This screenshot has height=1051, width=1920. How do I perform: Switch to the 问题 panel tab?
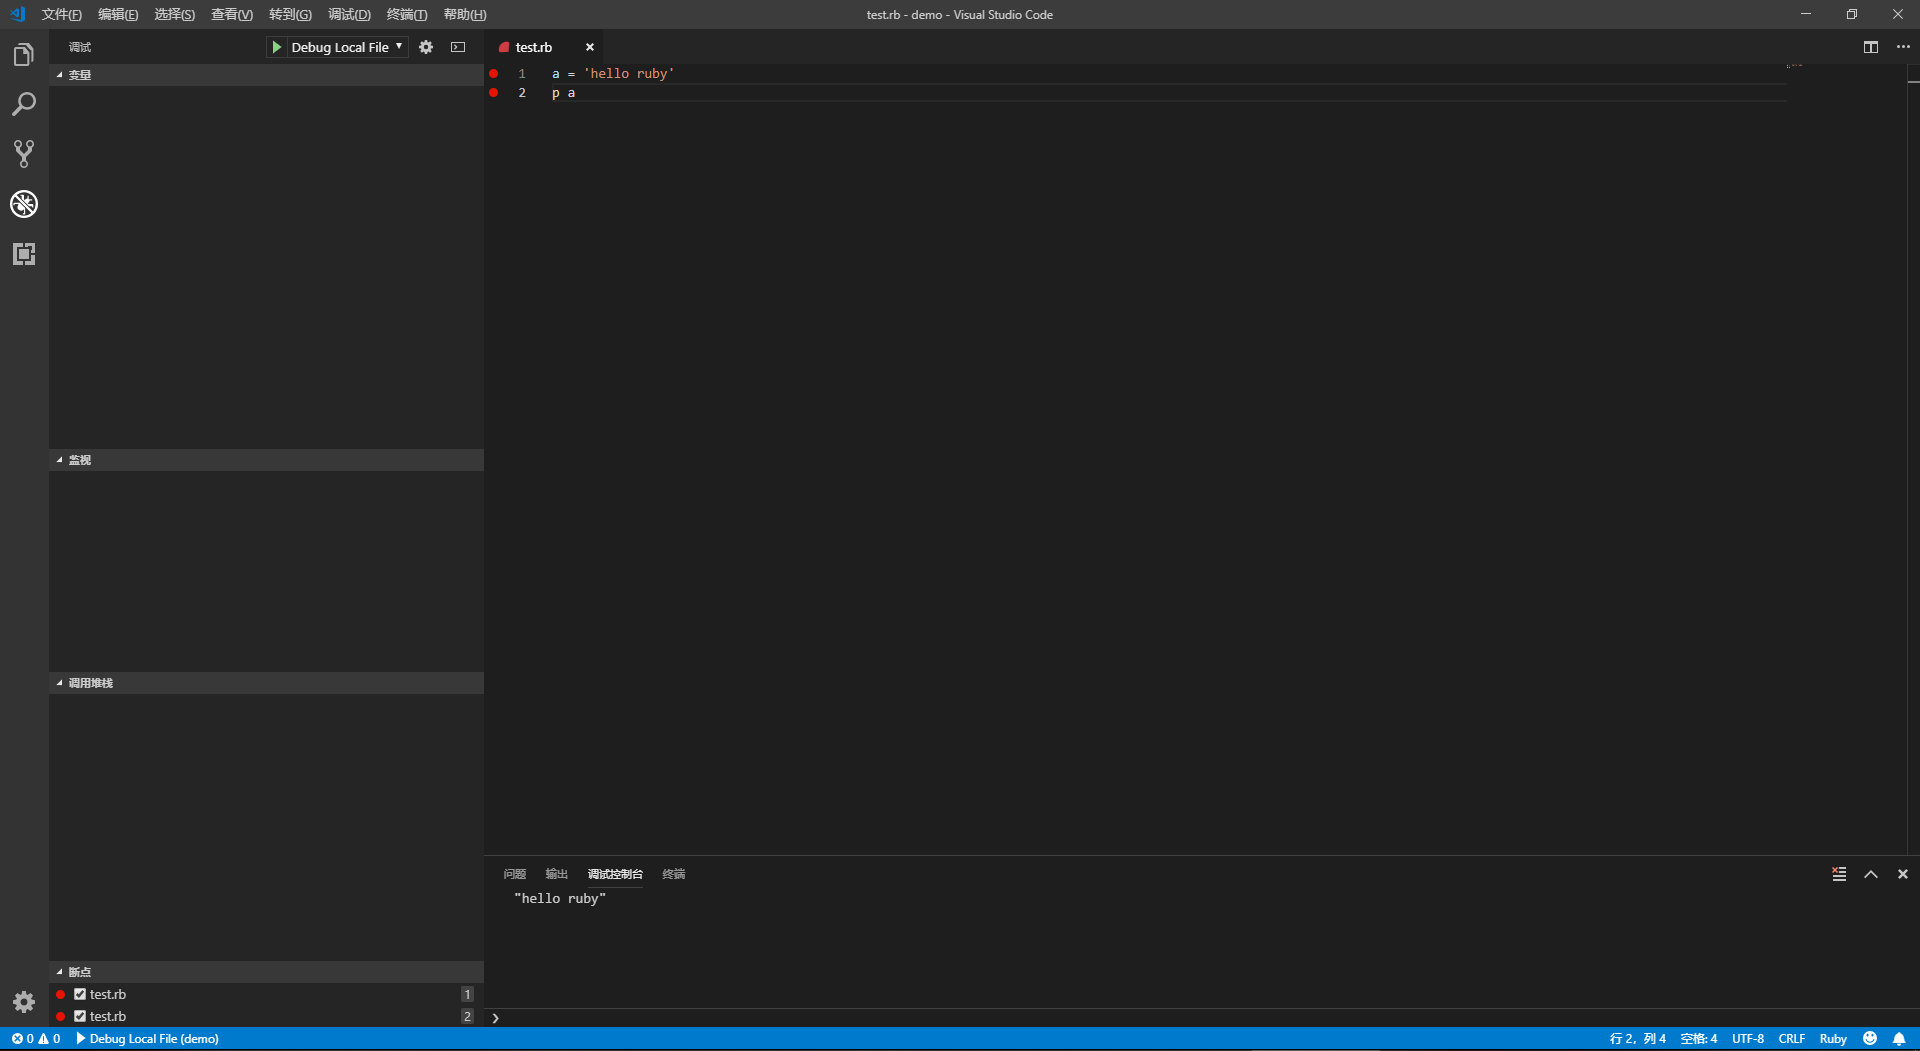(x=515, y=874)
